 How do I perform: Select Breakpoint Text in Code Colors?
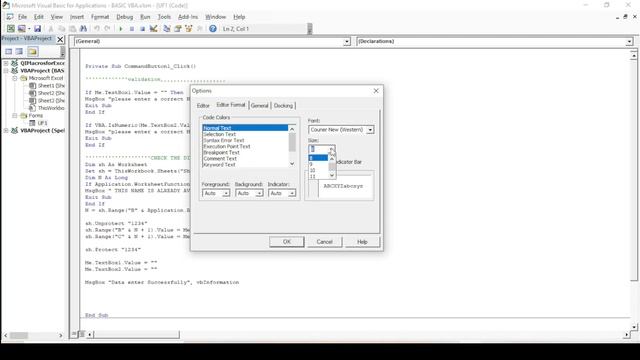click(245, 152)
